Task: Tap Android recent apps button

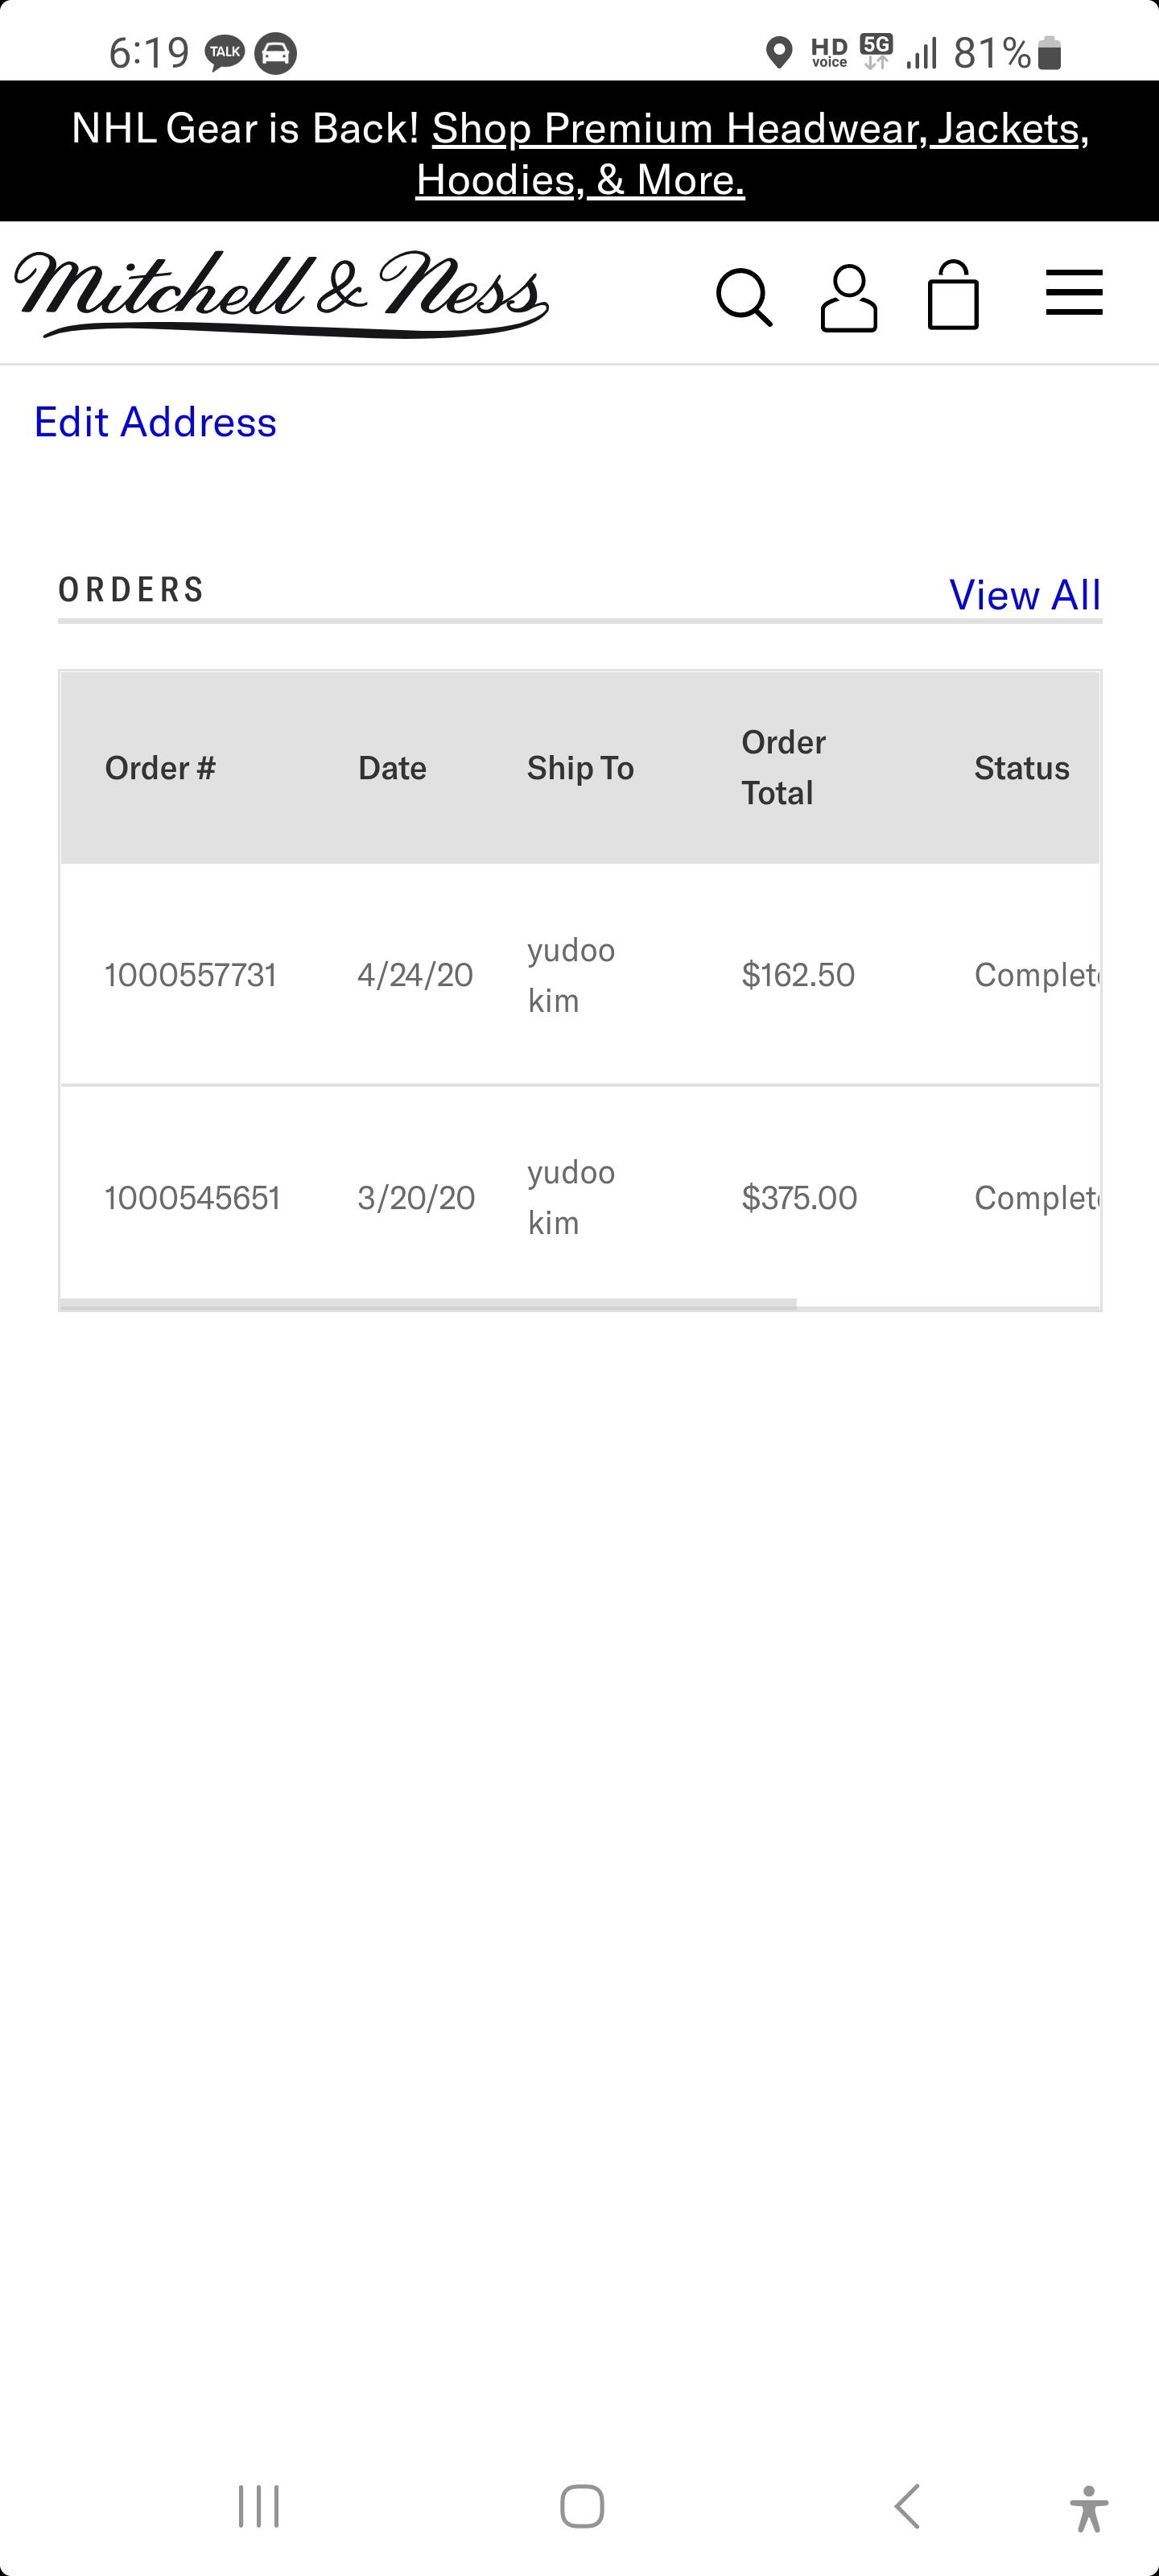Action: (x=259, y=2506)
